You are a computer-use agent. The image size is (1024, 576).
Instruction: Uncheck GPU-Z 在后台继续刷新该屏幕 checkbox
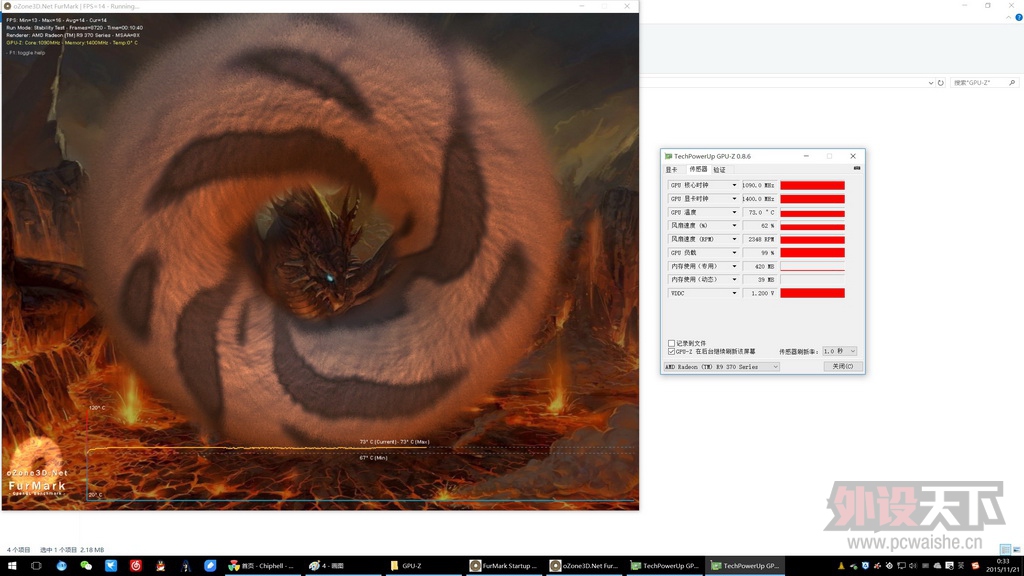pyautogui.click(x=671, y=351)
